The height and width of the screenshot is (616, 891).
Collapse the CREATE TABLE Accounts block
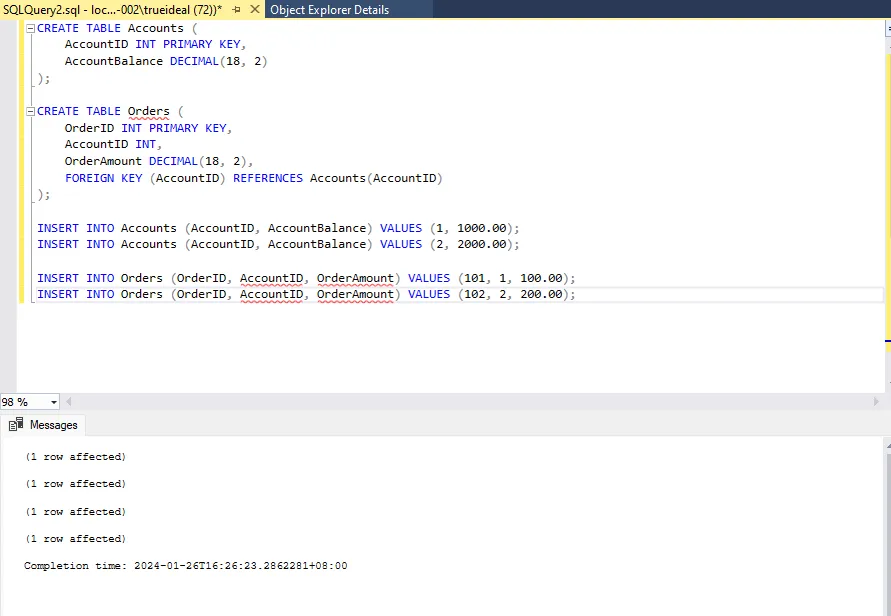coord(30,28)
